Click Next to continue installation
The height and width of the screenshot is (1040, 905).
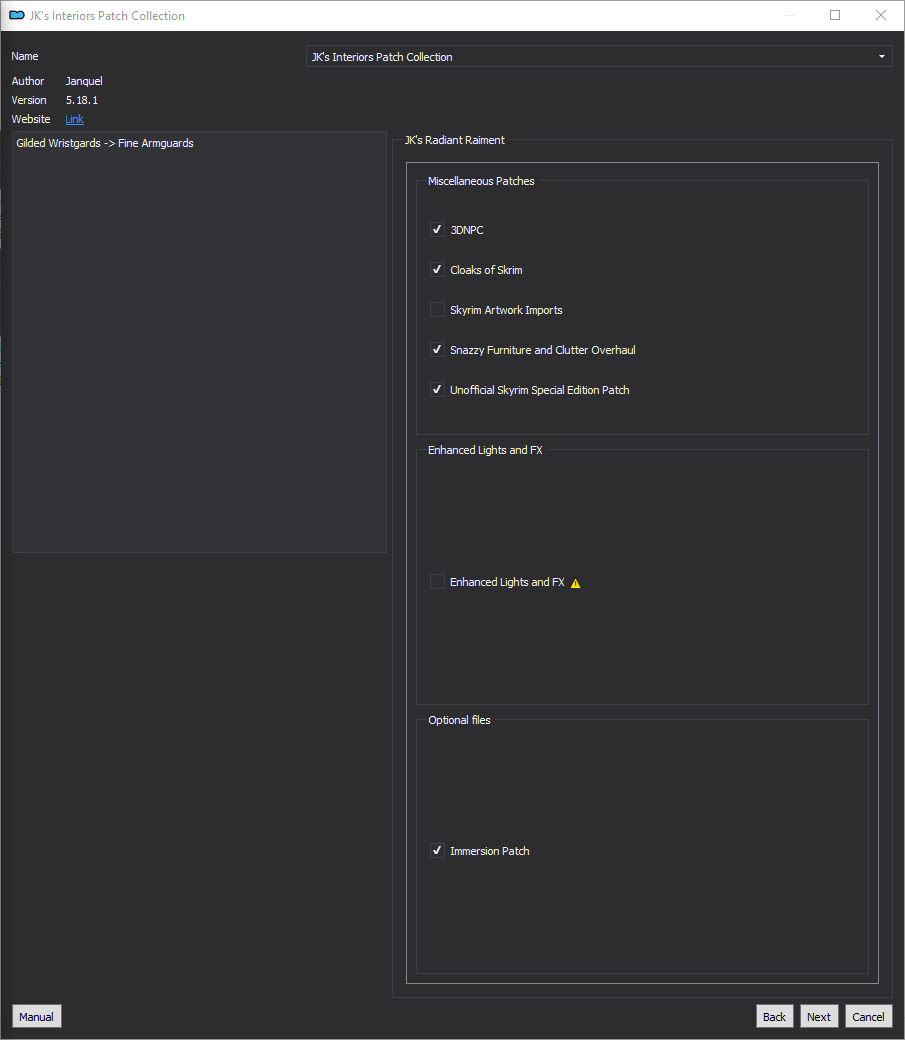819,1016
